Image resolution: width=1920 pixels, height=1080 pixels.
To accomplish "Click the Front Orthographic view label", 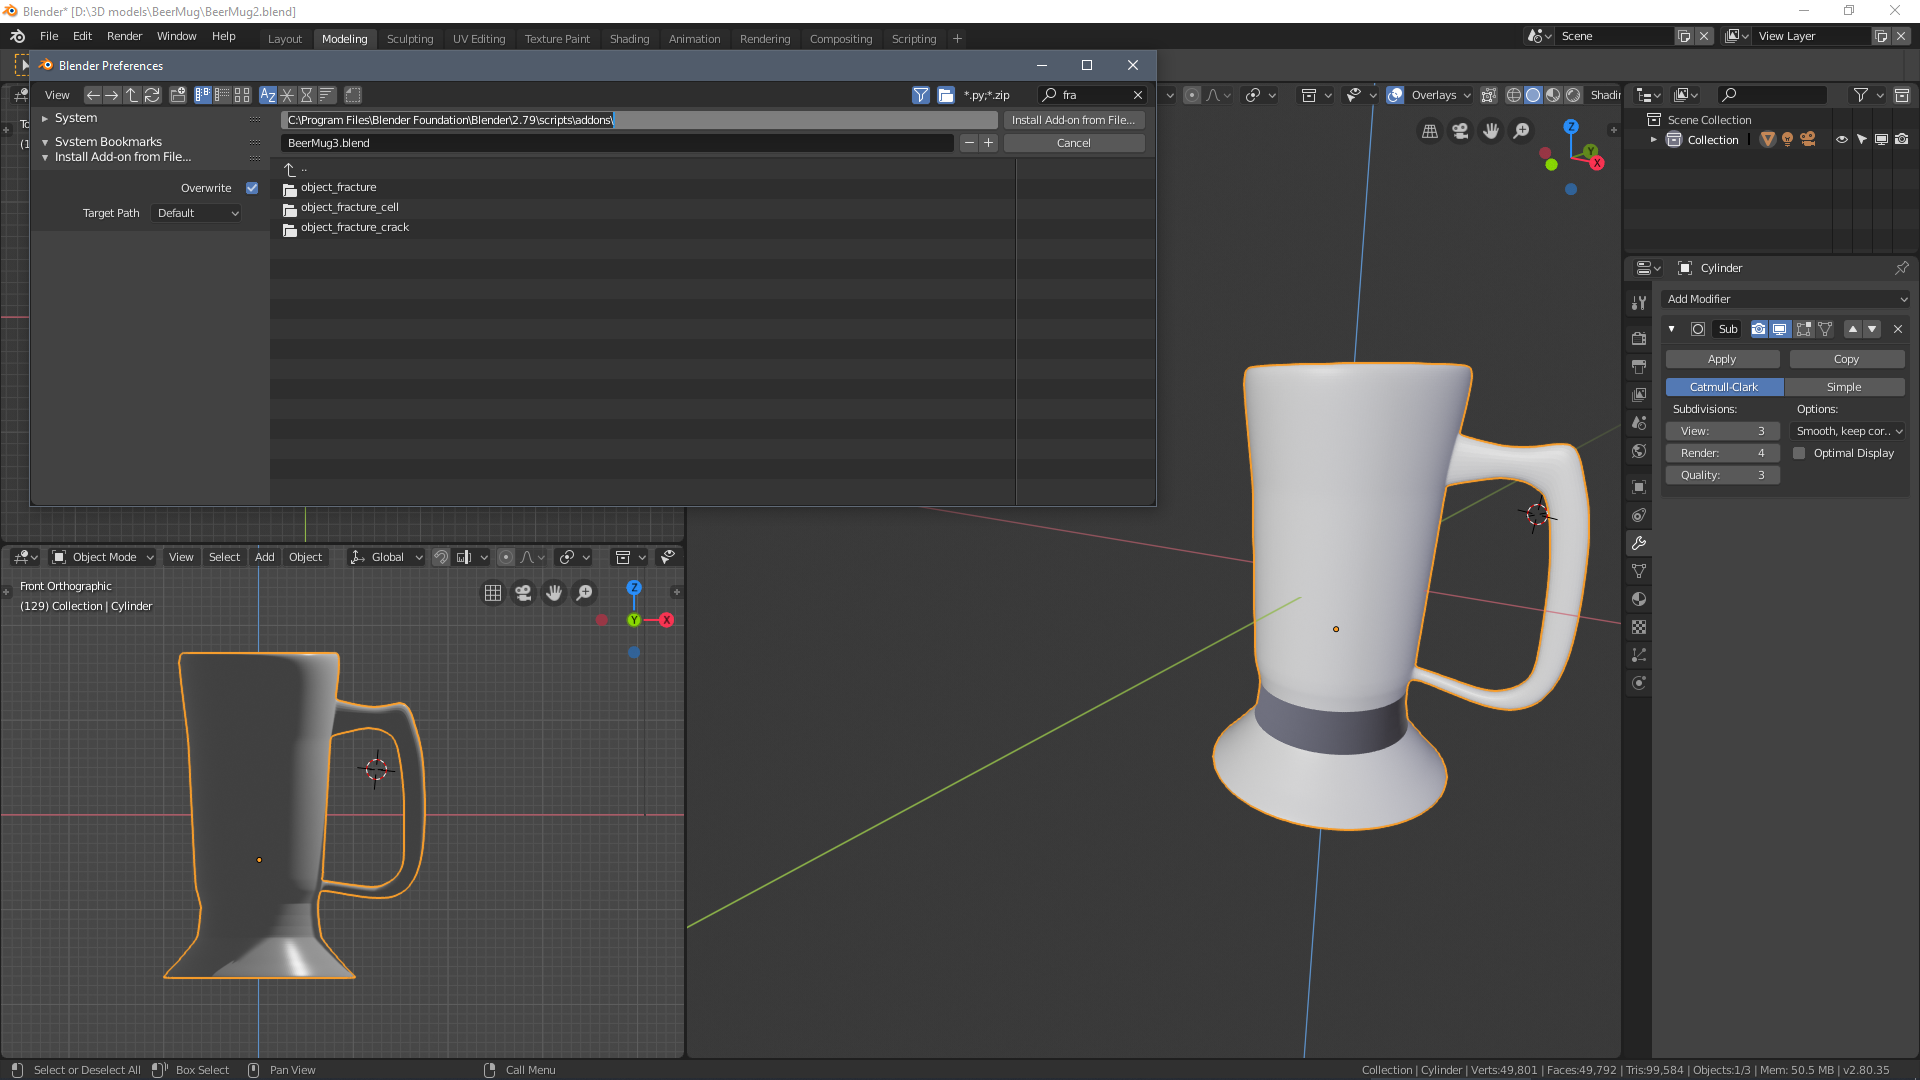I will 65,584.
